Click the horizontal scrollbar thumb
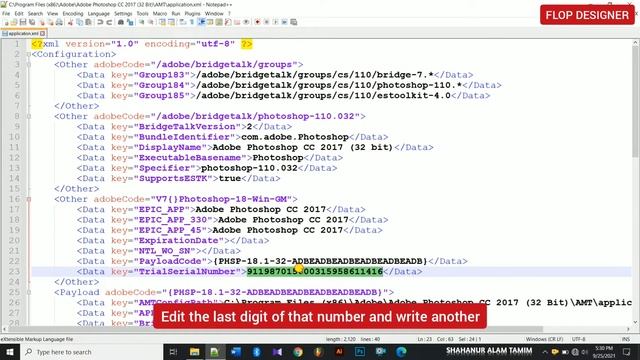Screen dimensions: 640x360 [x=276, y=329]
